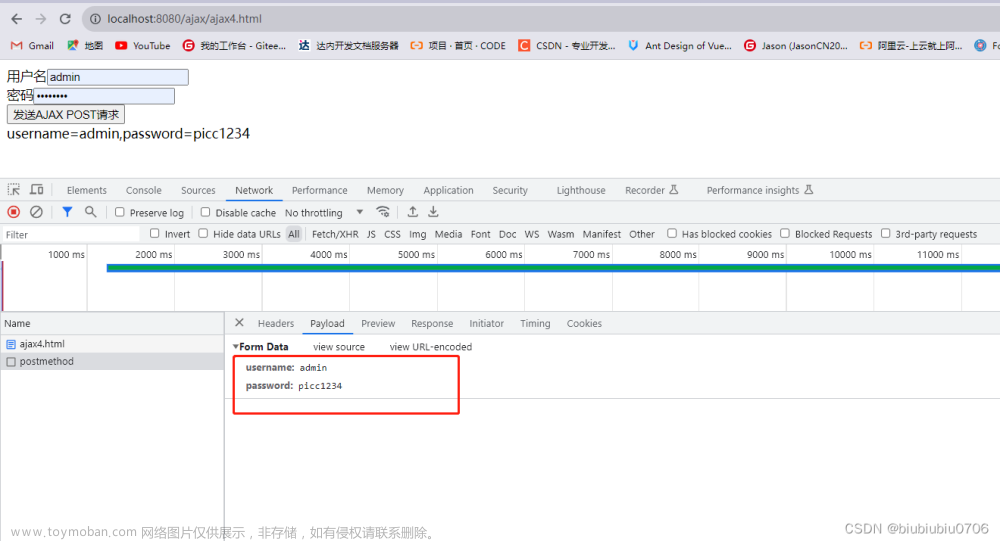The width and height of the screenshot is (1000, 541).
Task: Filter requests by CSS
Action: point(392,234)
